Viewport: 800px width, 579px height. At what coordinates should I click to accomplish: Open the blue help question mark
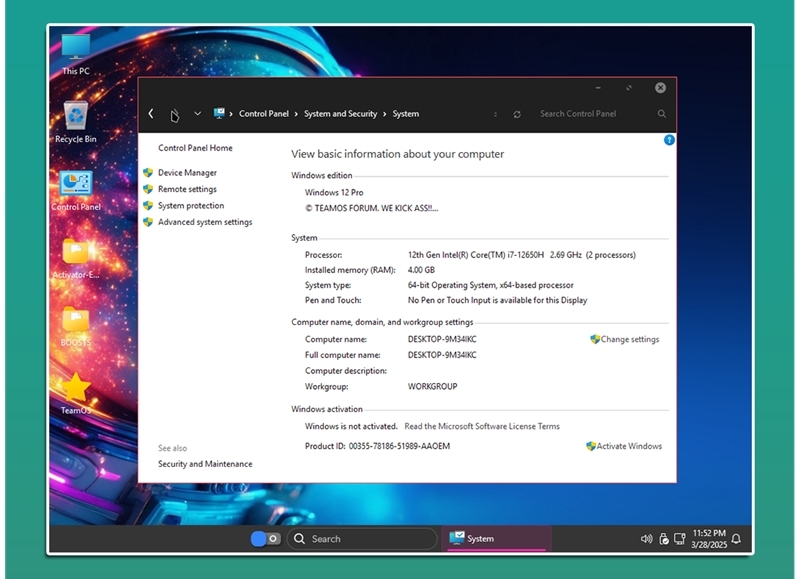tap(669, 140)
